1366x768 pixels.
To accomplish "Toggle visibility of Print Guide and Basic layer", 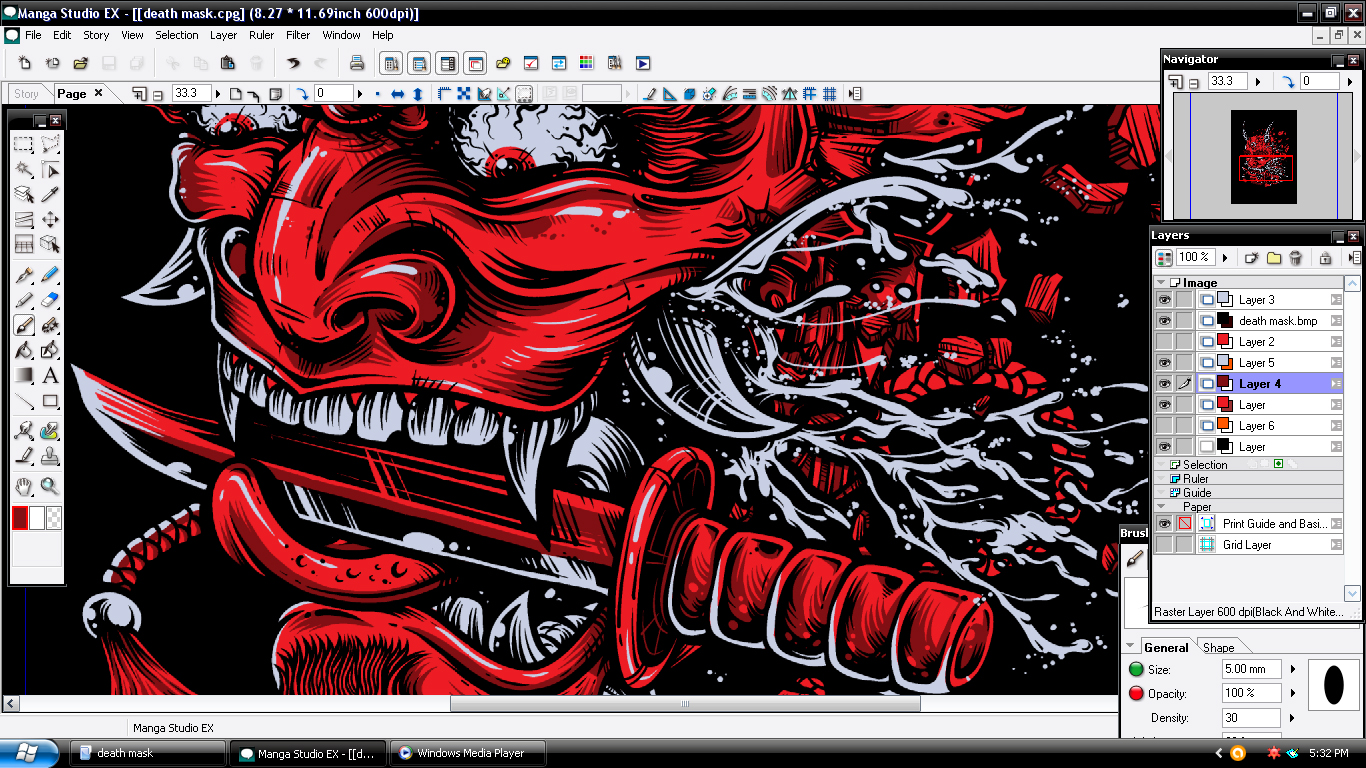I will [x=1164, y=523].
